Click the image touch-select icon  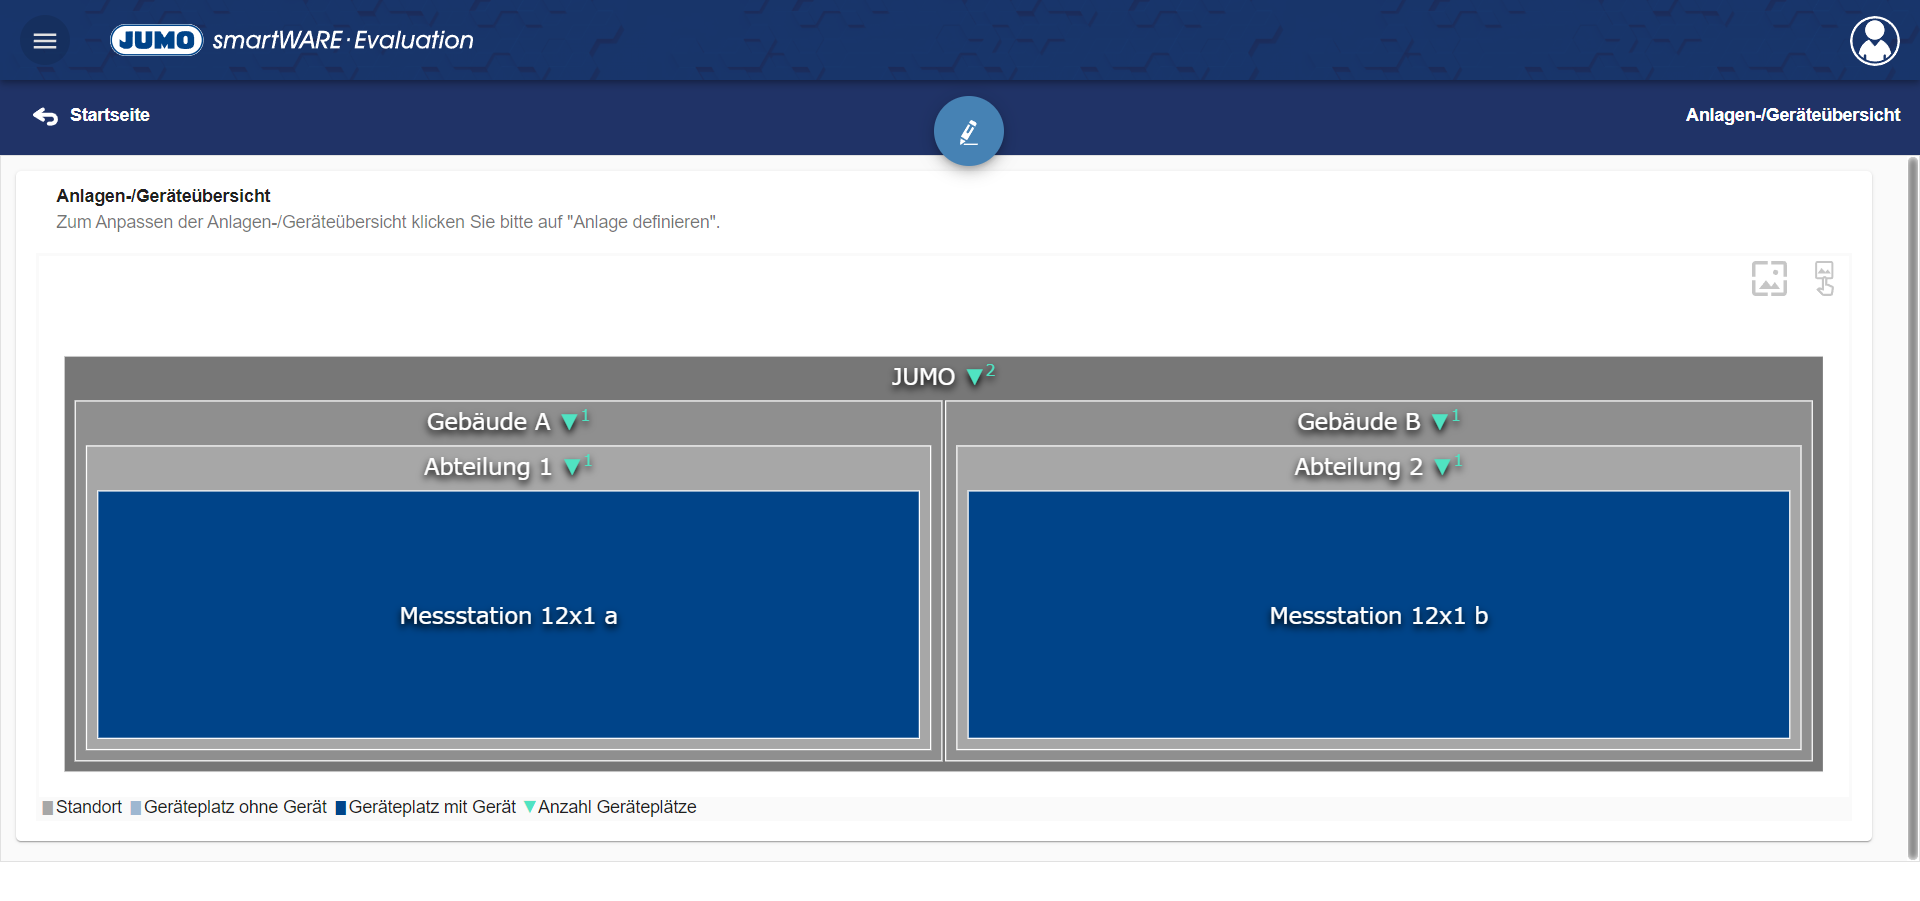[x=1824, y=279]
